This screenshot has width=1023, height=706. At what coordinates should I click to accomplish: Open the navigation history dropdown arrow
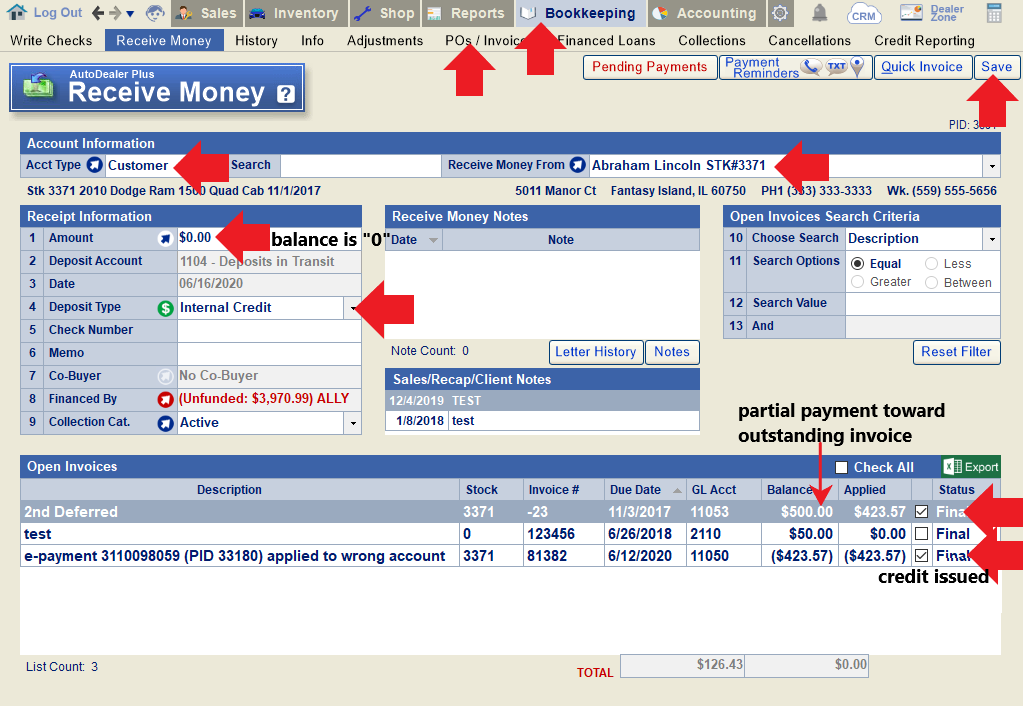point(130,14)
